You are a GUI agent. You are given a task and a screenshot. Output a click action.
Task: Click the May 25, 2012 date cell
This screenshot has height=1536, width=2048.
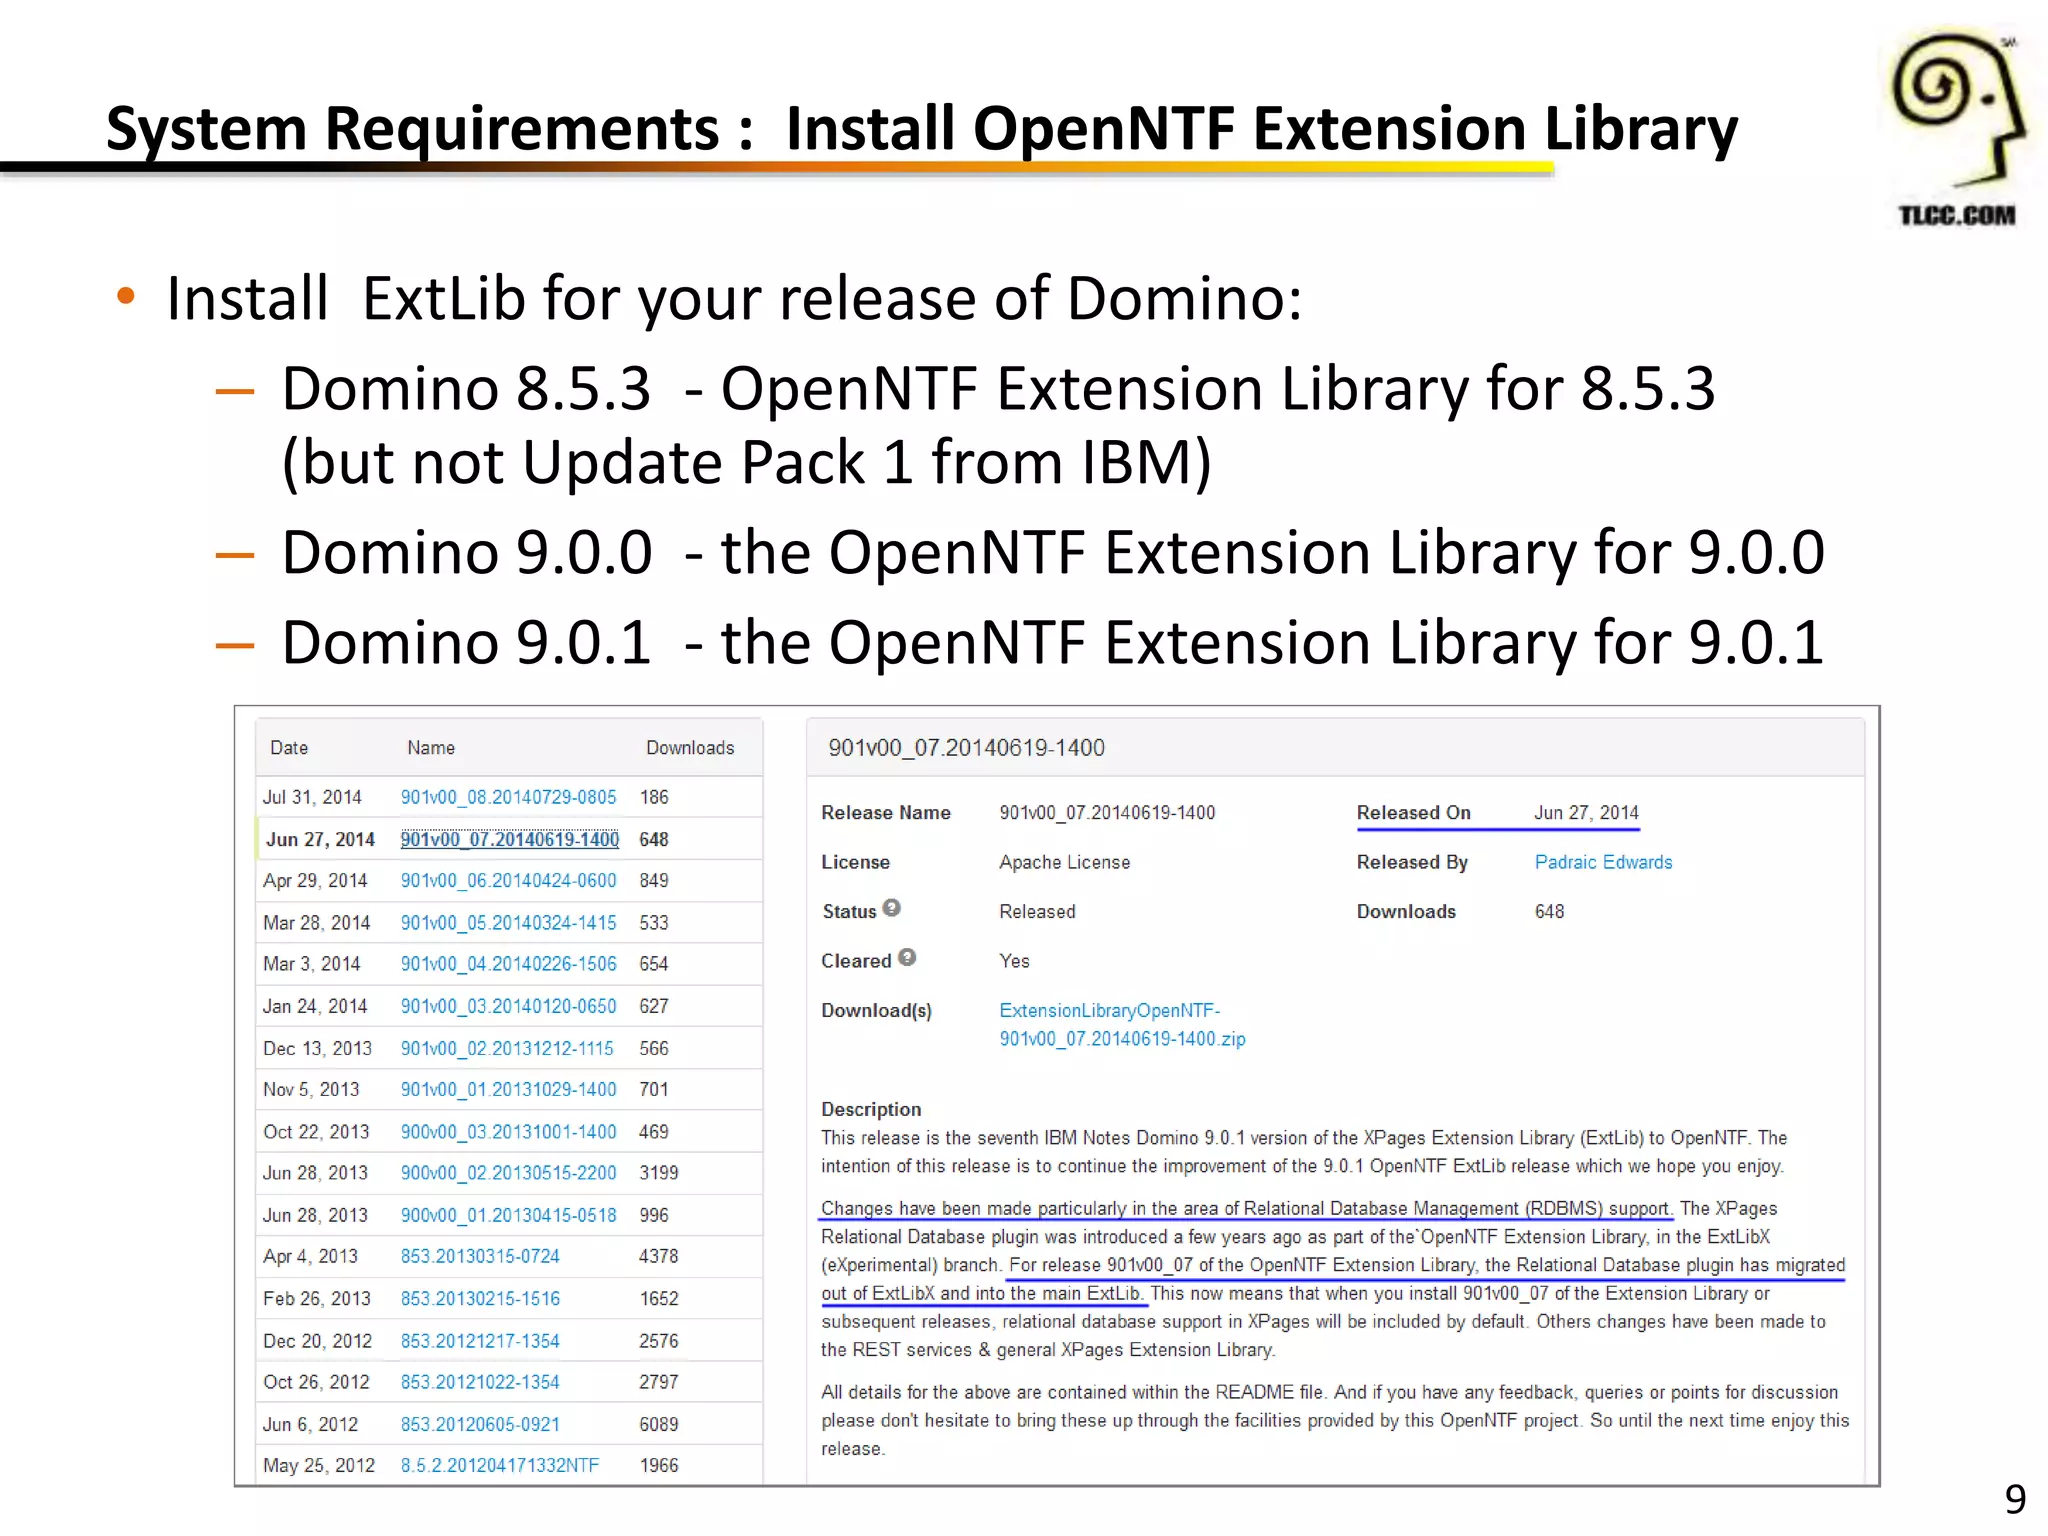point(319,1465)
